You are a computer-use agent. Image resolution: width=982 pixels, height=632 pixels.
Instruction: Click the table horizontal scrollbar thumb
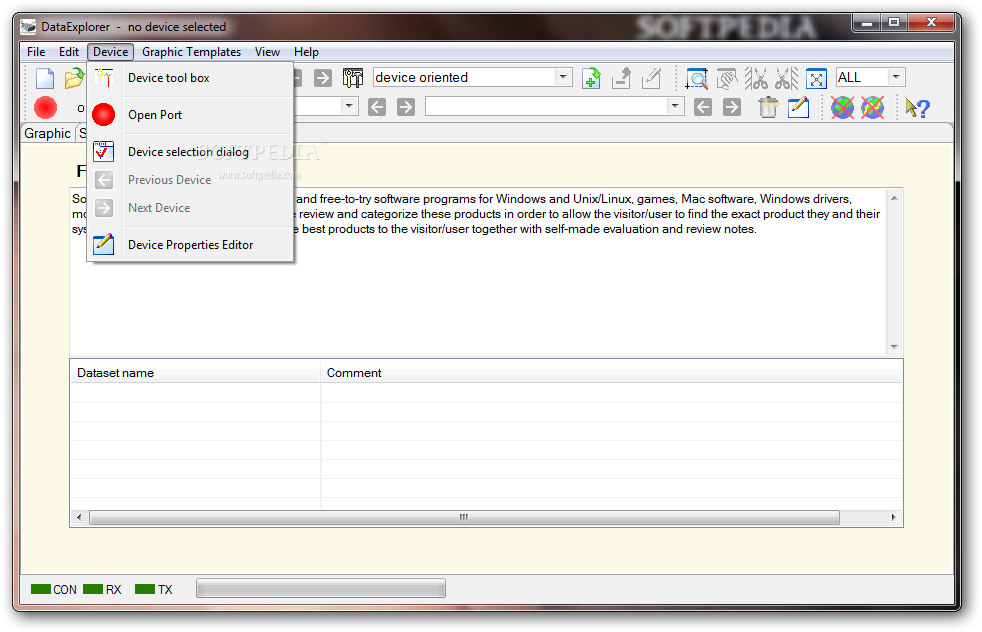464,517
